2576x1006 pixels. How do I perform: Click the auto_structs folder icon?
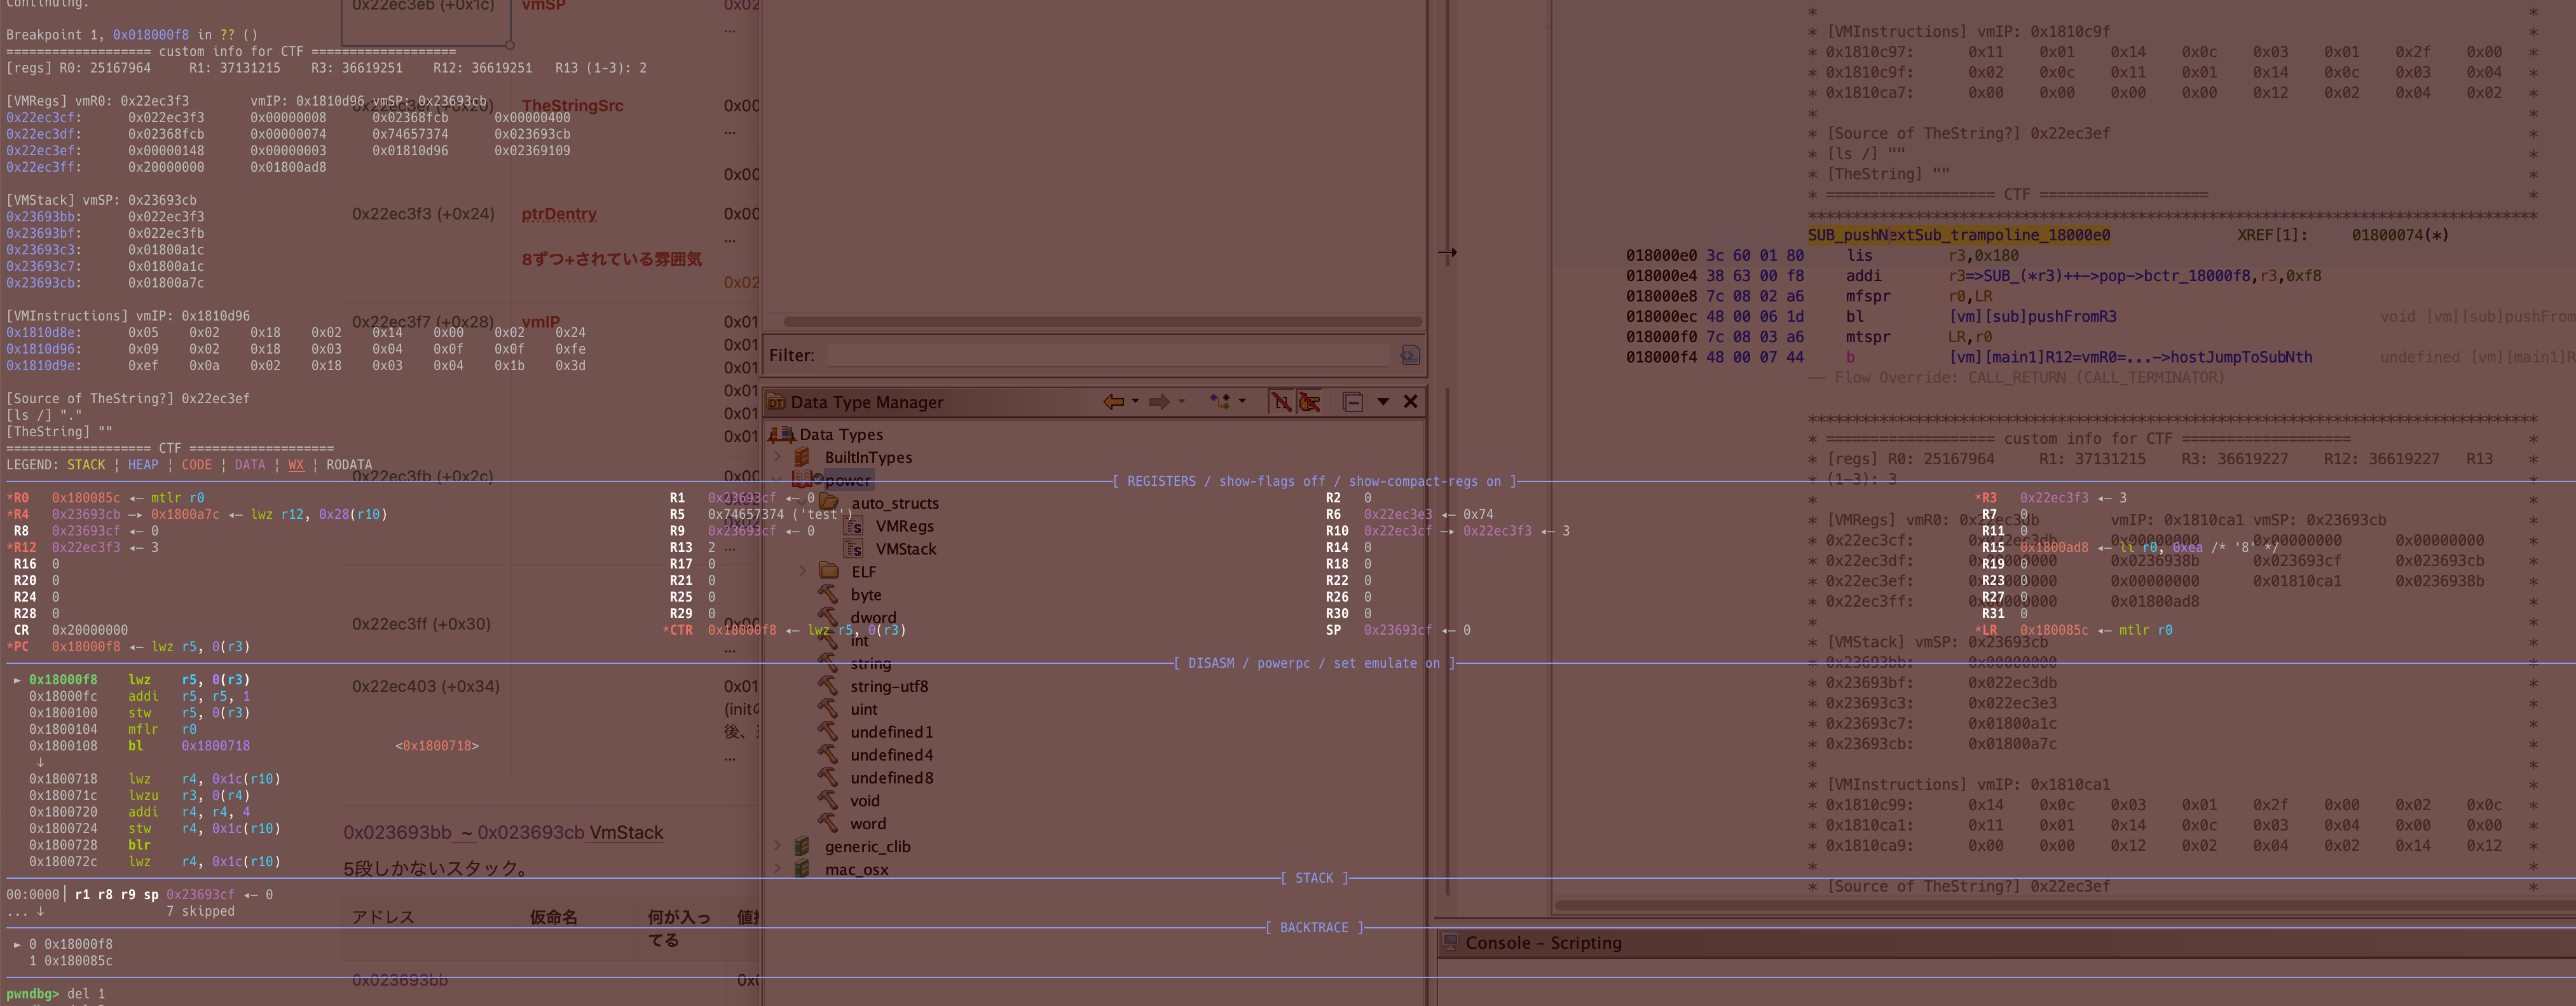click(x=829, y=502)
